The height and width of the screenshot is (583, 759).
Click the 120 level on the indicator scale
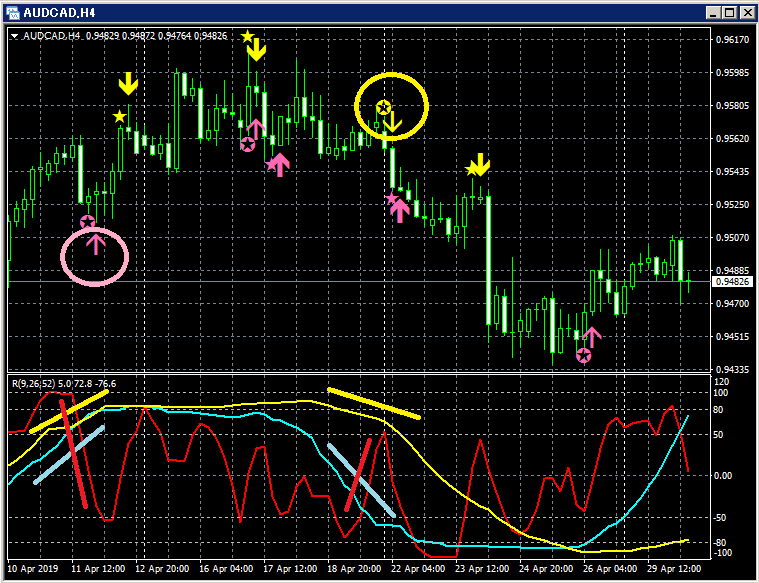[722, 382]
